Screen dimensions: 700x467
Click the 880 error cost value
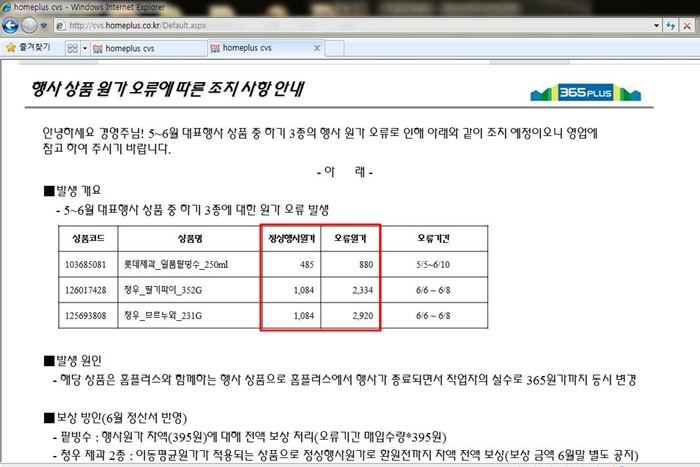click(366, 264)
